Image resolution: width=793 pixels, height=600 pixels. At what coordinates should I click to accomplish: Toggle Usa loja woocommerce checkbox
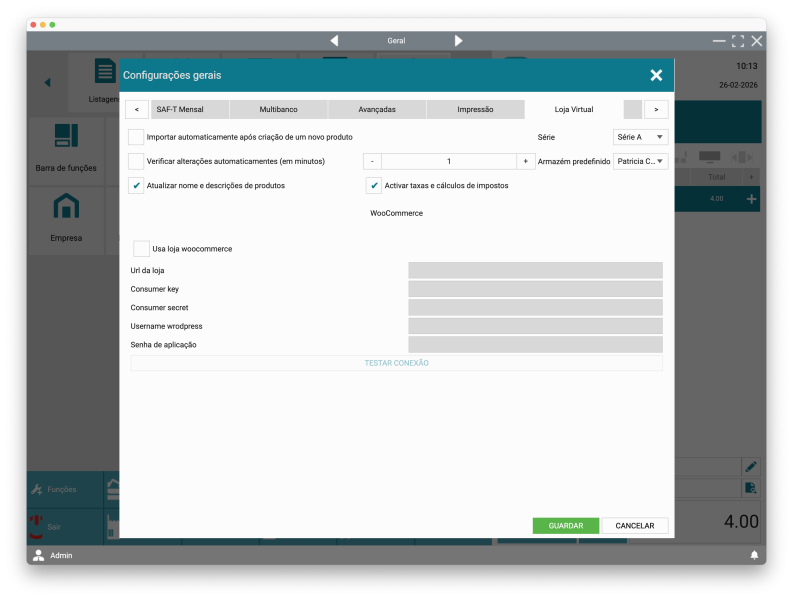pos(142,248)
